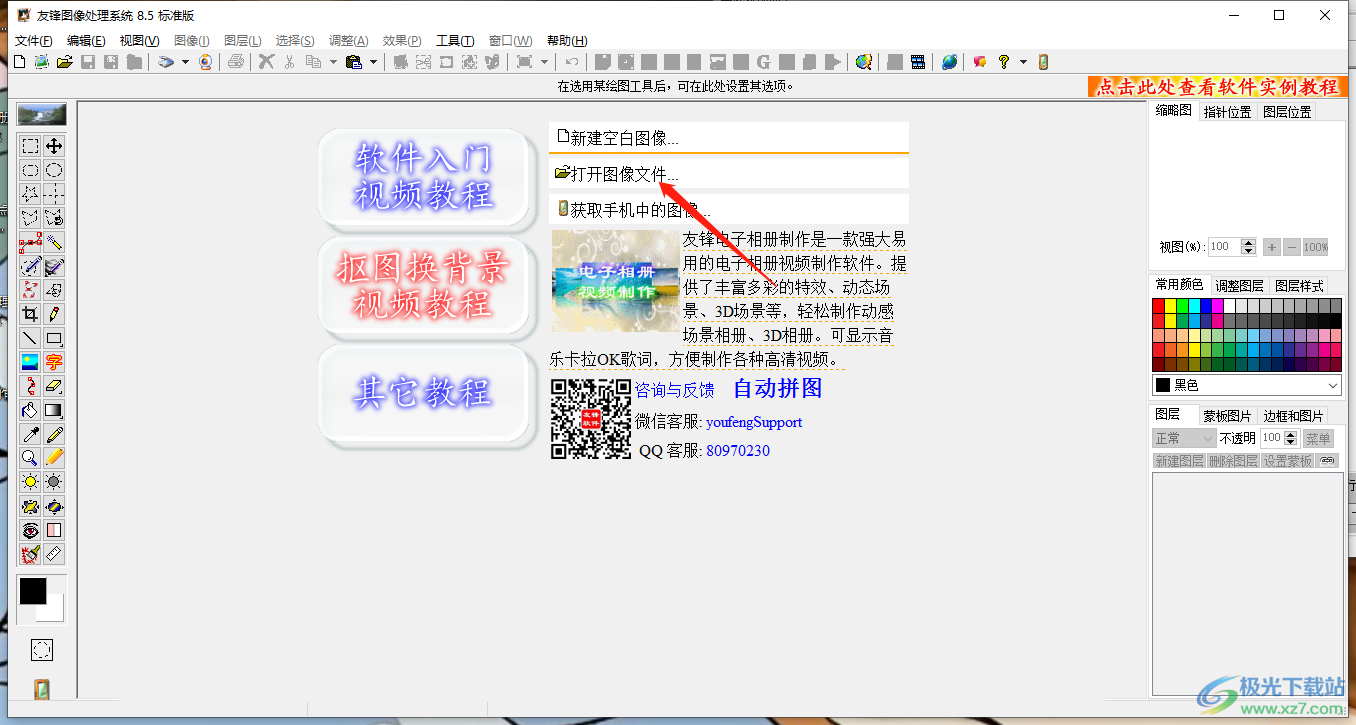Click the 抠图换背景视频教程 button

(423, 285)
